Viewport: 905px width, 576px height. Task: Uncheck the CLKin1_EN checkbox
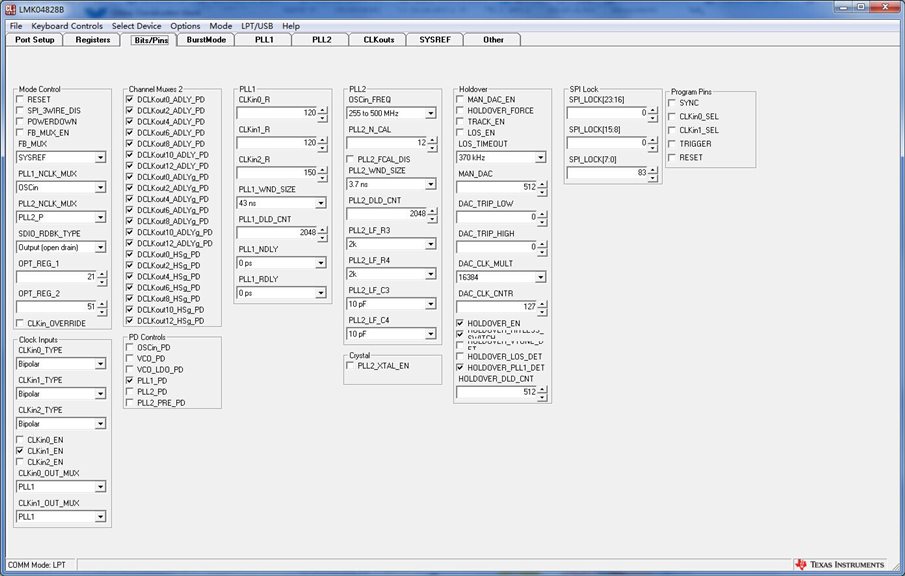[20, 451]
